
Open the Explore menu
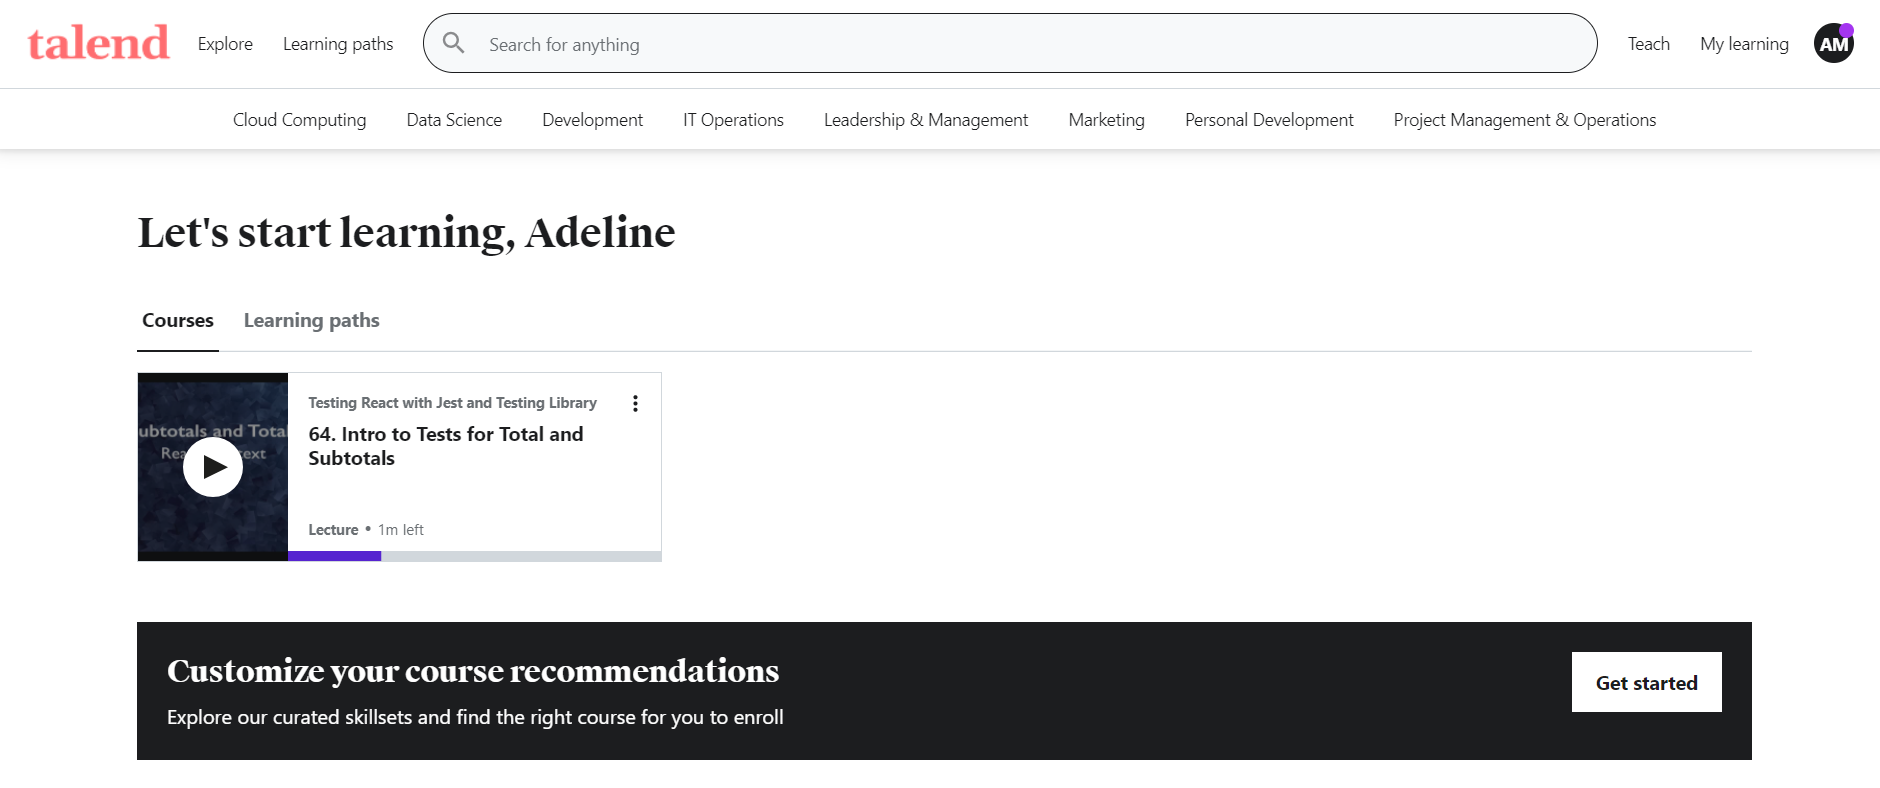225,44
